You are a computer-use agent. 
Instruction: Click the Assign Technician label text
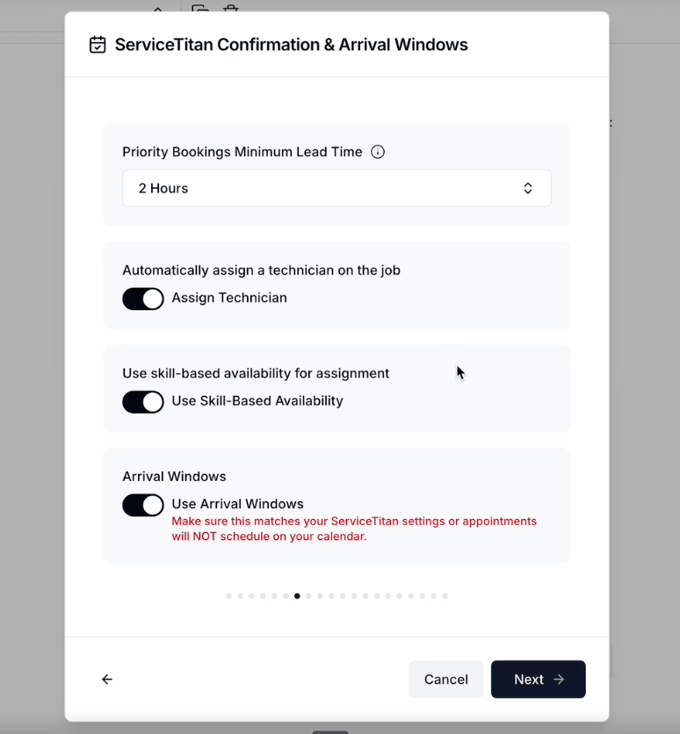(x=229, y=298)
